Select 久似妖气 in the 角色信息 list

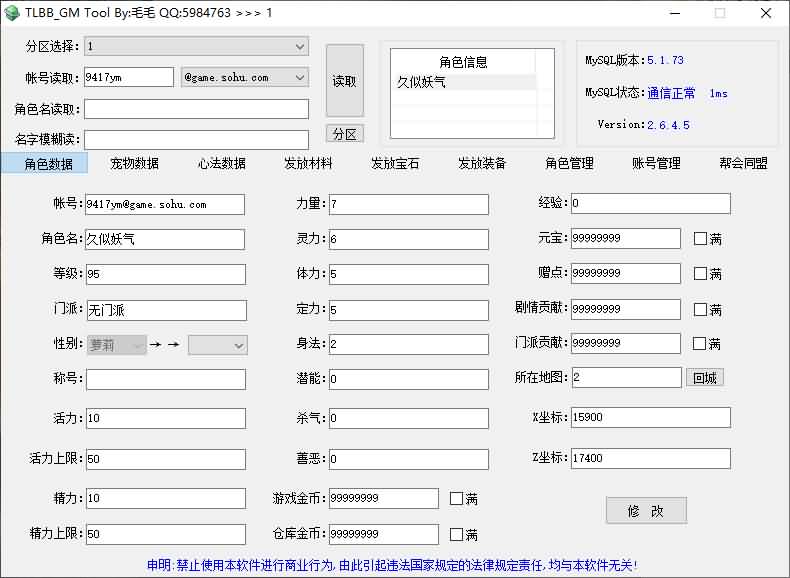point(464,82)
